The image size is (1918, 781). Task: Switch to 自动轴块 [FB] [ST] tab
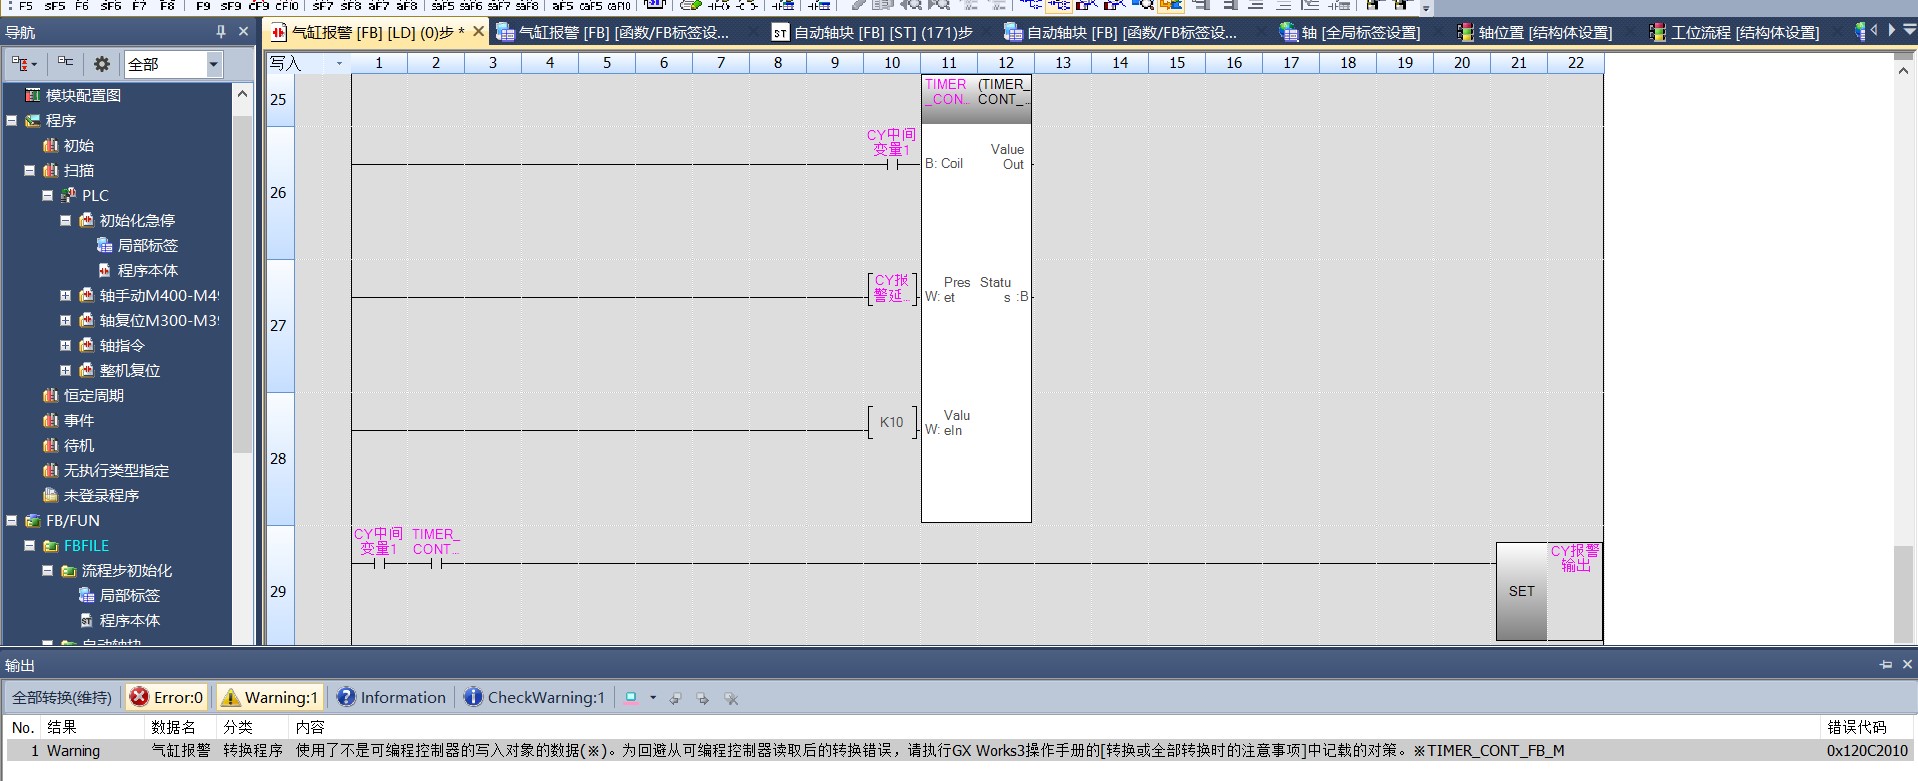872,32
